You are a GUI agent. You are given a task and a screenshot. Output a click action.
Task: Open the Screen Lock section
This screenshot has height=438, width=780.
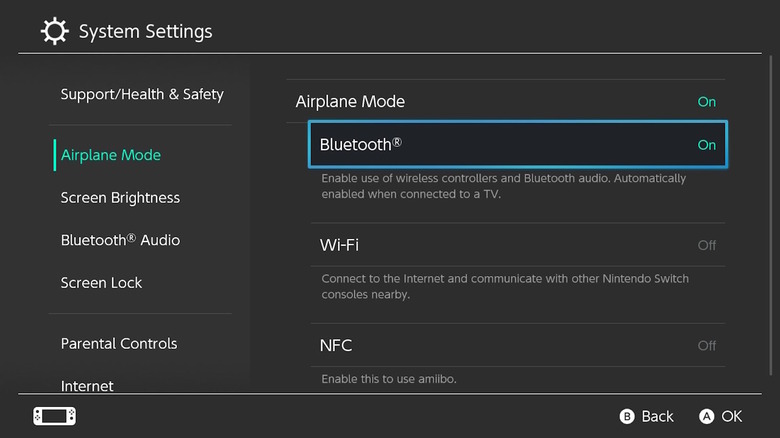(101, 283)
